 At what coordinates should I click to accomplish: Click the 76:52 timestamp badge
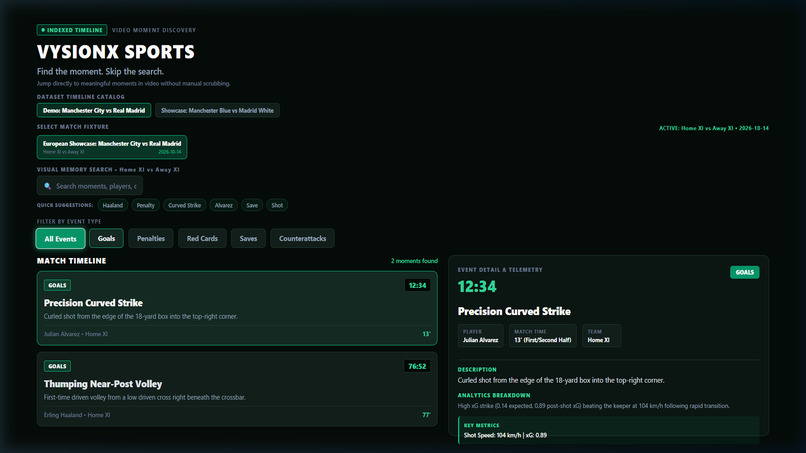click(x=417, y=366)
